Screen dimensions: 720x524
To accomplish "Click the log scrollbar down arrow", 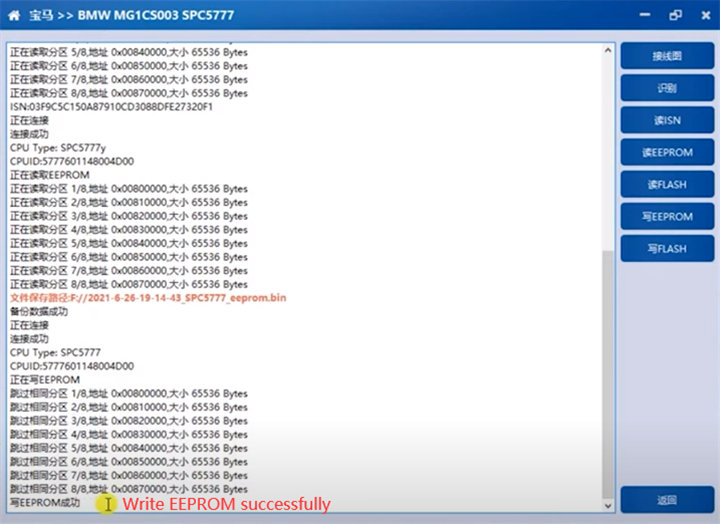I will (x=608, y=506).
